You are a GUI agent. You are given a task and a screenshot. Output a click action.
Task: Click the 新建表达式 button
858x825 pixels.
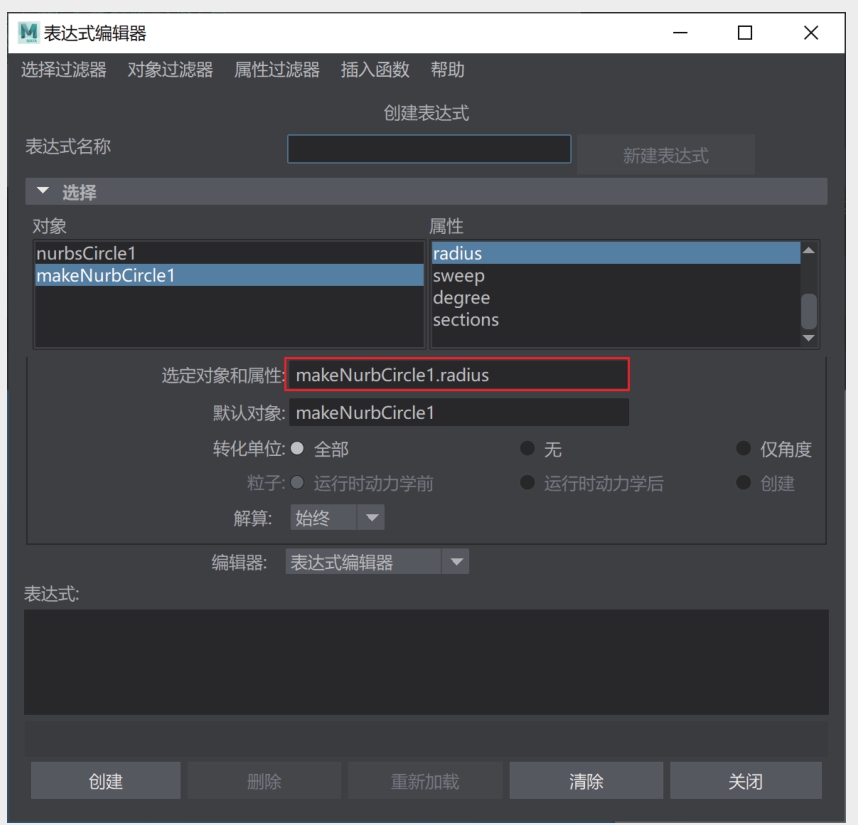665,155
